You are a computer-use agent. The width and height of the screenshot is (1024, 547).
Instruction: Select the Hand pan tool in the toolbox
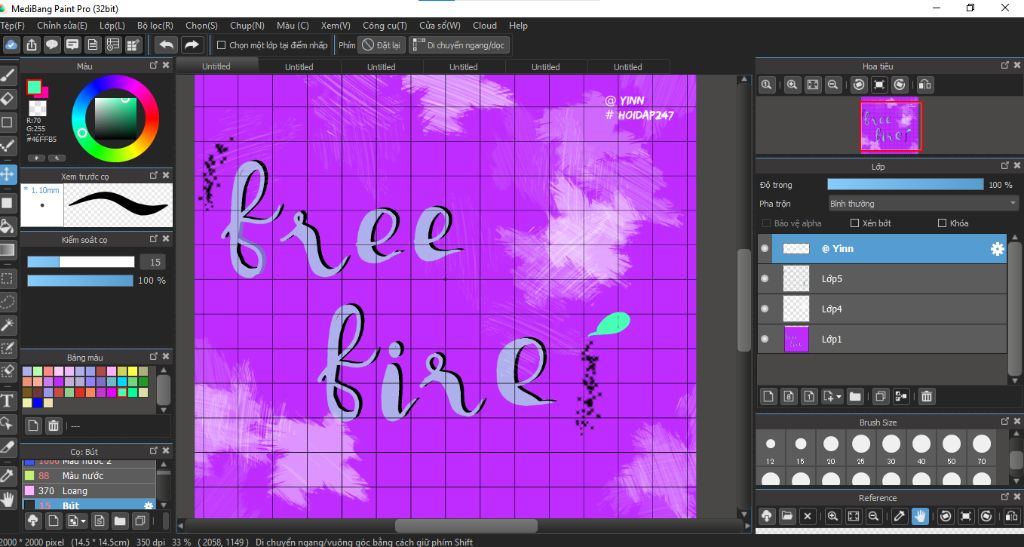click(7, 499)
